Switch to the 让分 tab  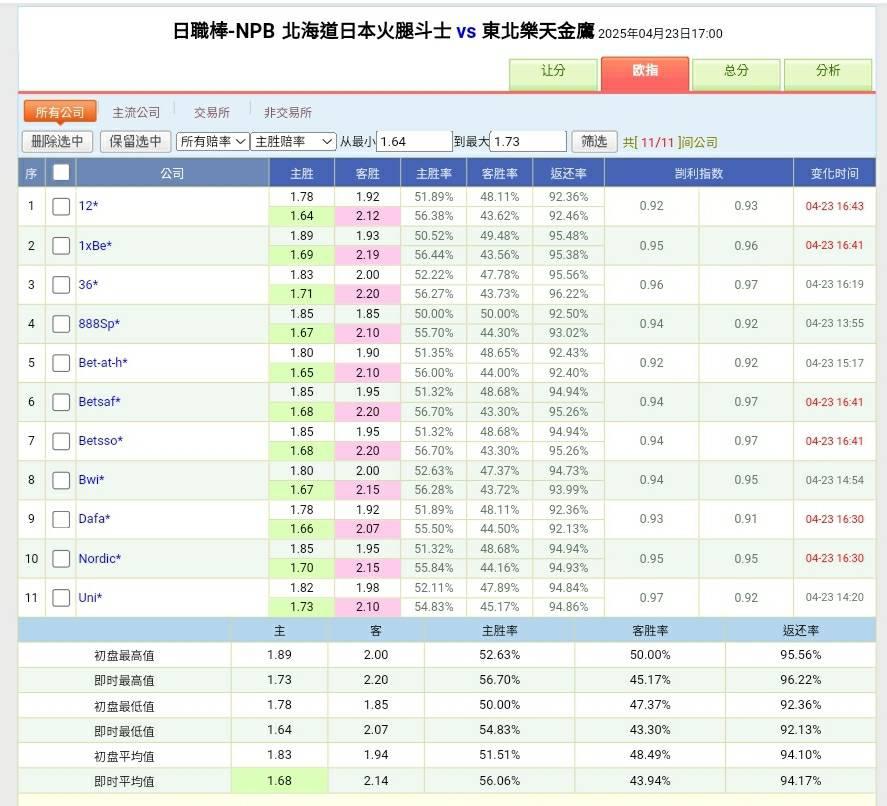click(553, 72)
